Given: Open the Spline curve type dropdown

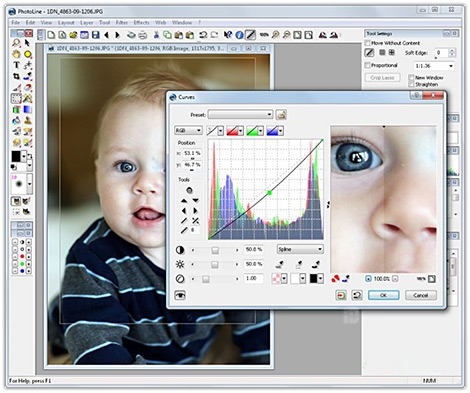Looking at the screenshot, I should [300, 249].
